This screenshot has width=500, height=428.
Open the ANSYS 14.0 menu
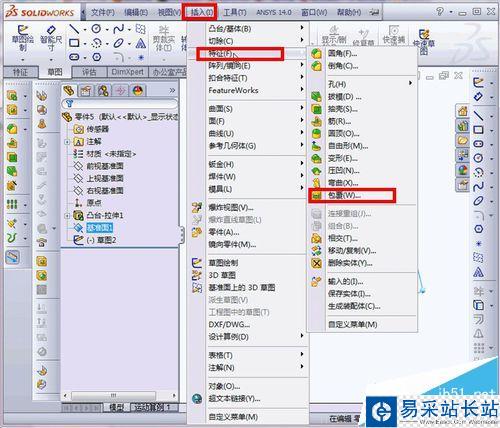274,12
